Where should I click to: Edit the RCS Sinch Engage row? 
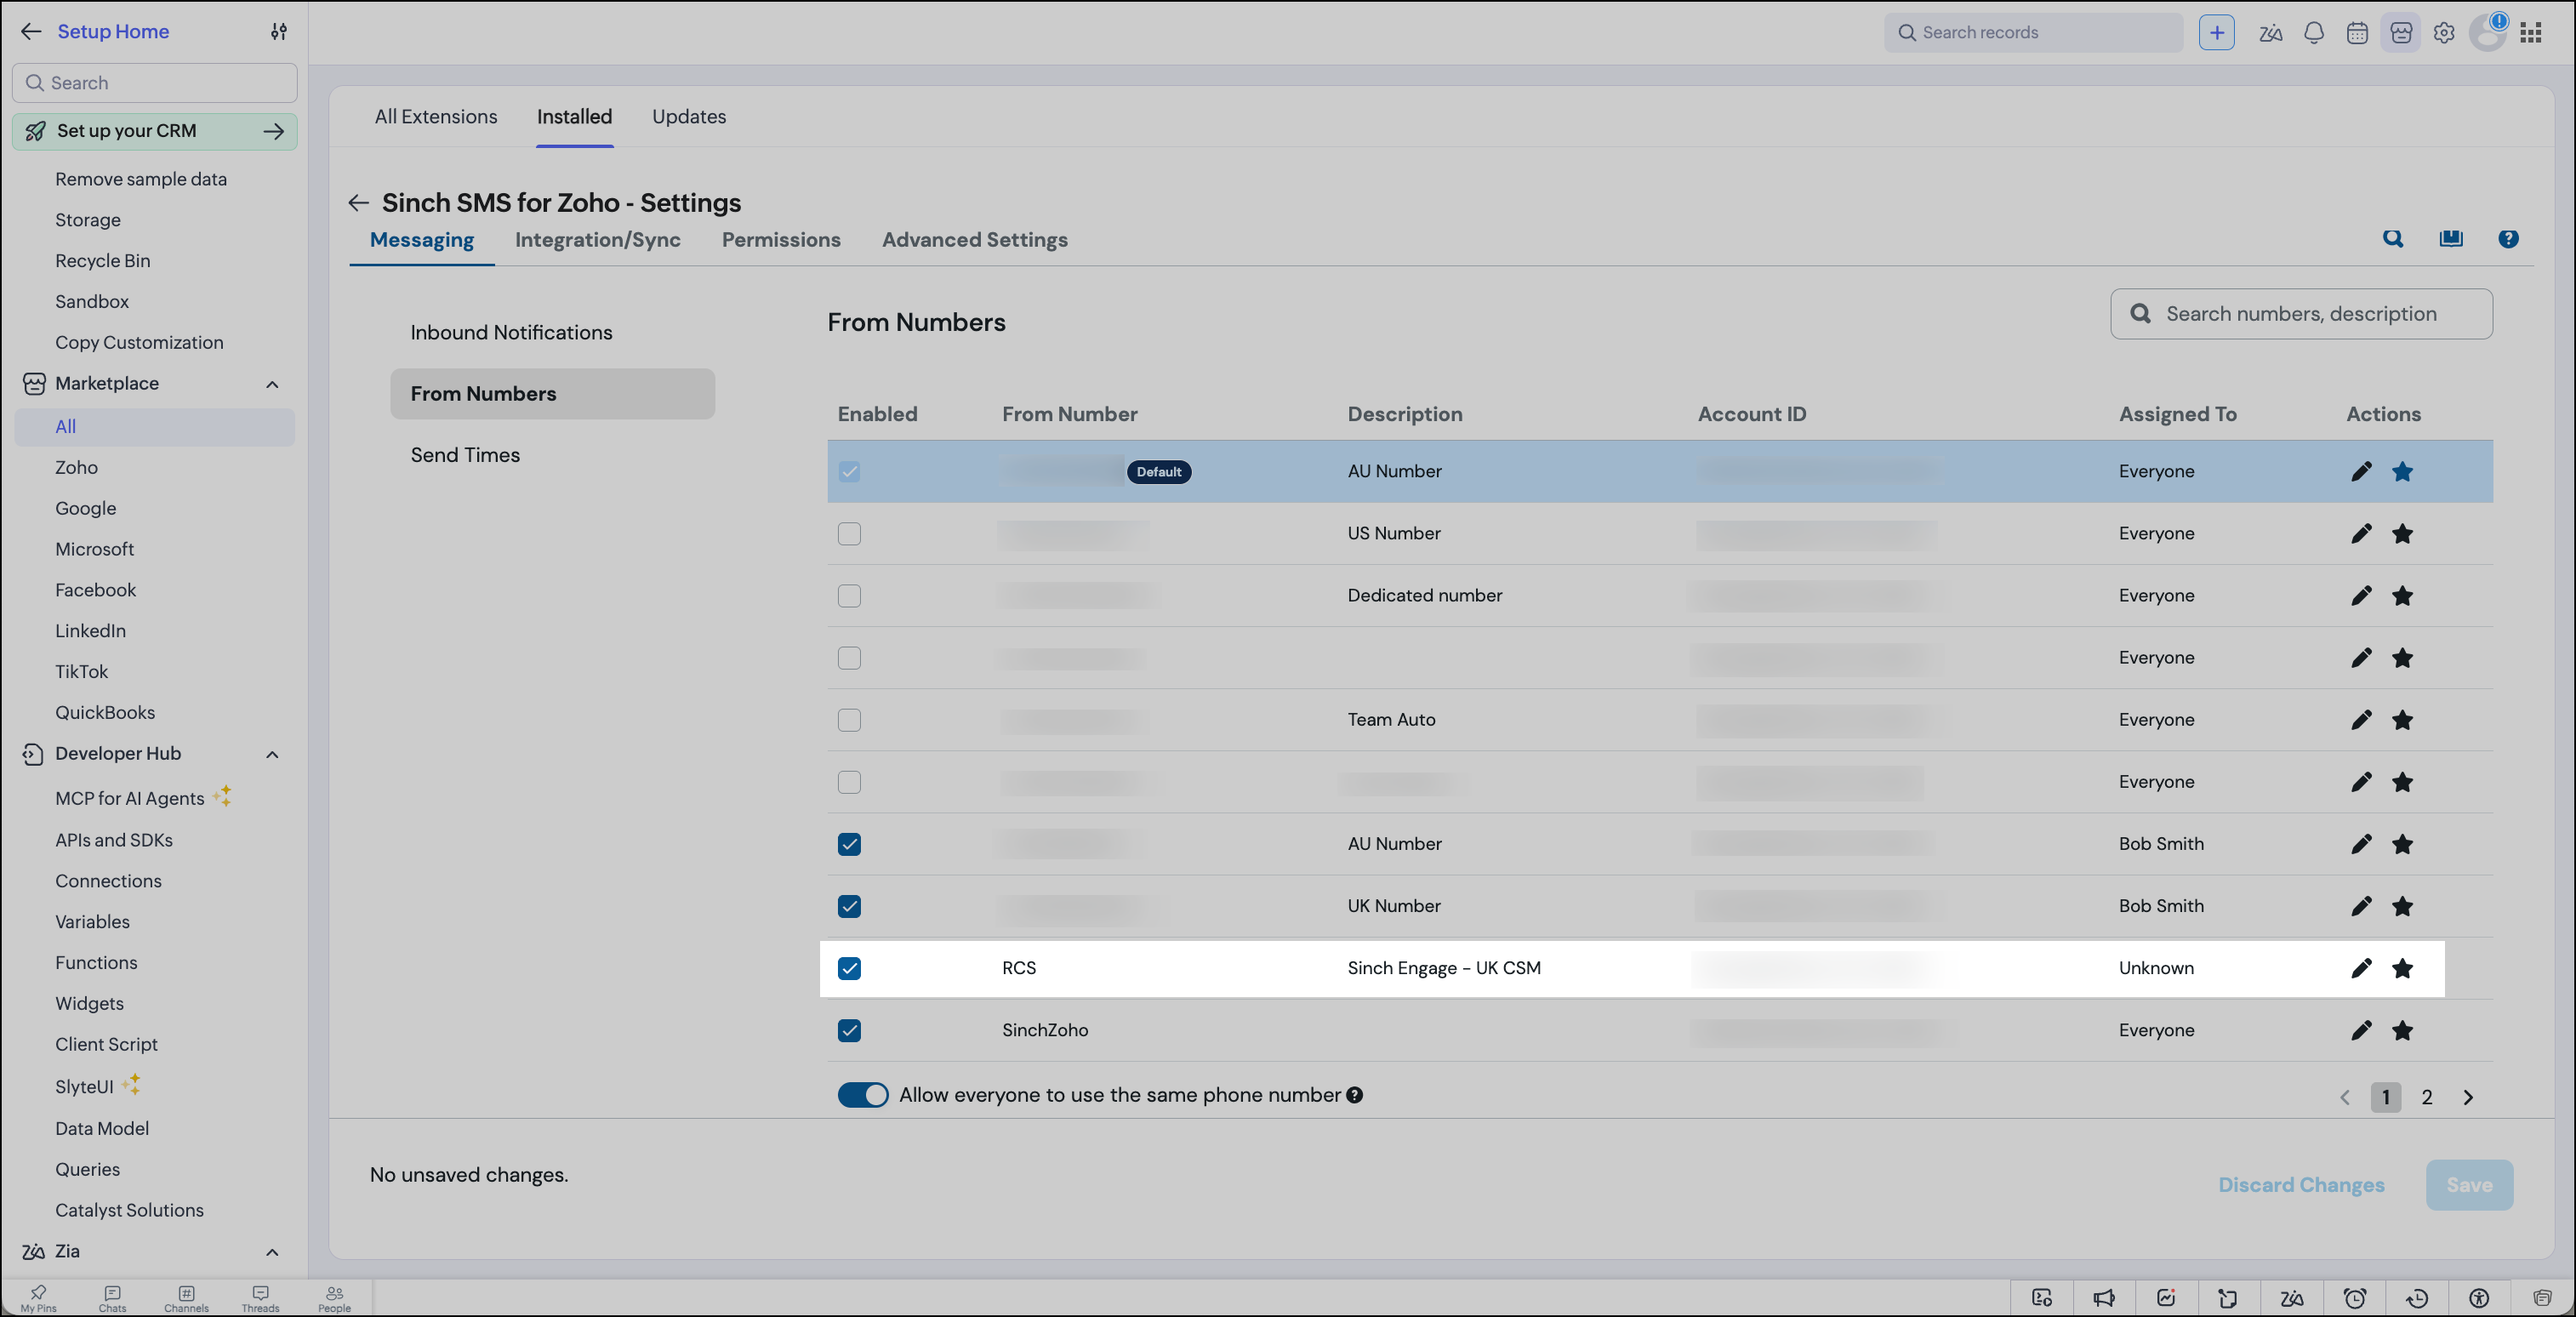coord(2361,968)
